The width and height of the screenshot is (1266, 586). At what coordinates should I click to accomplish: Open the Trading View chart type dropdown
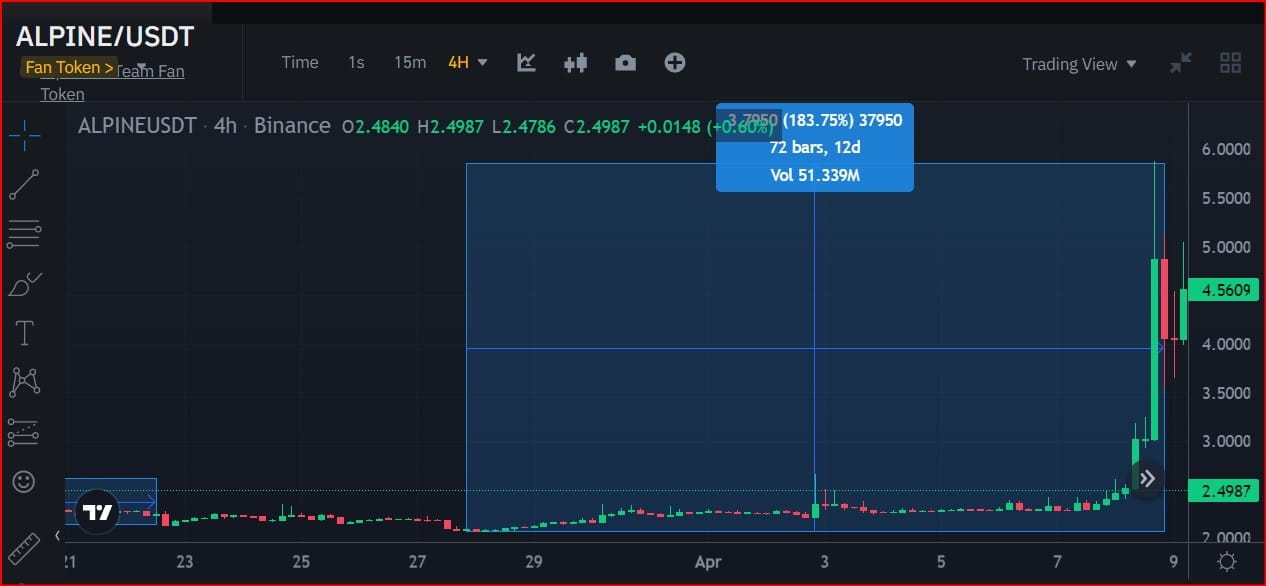point(1079,64)
